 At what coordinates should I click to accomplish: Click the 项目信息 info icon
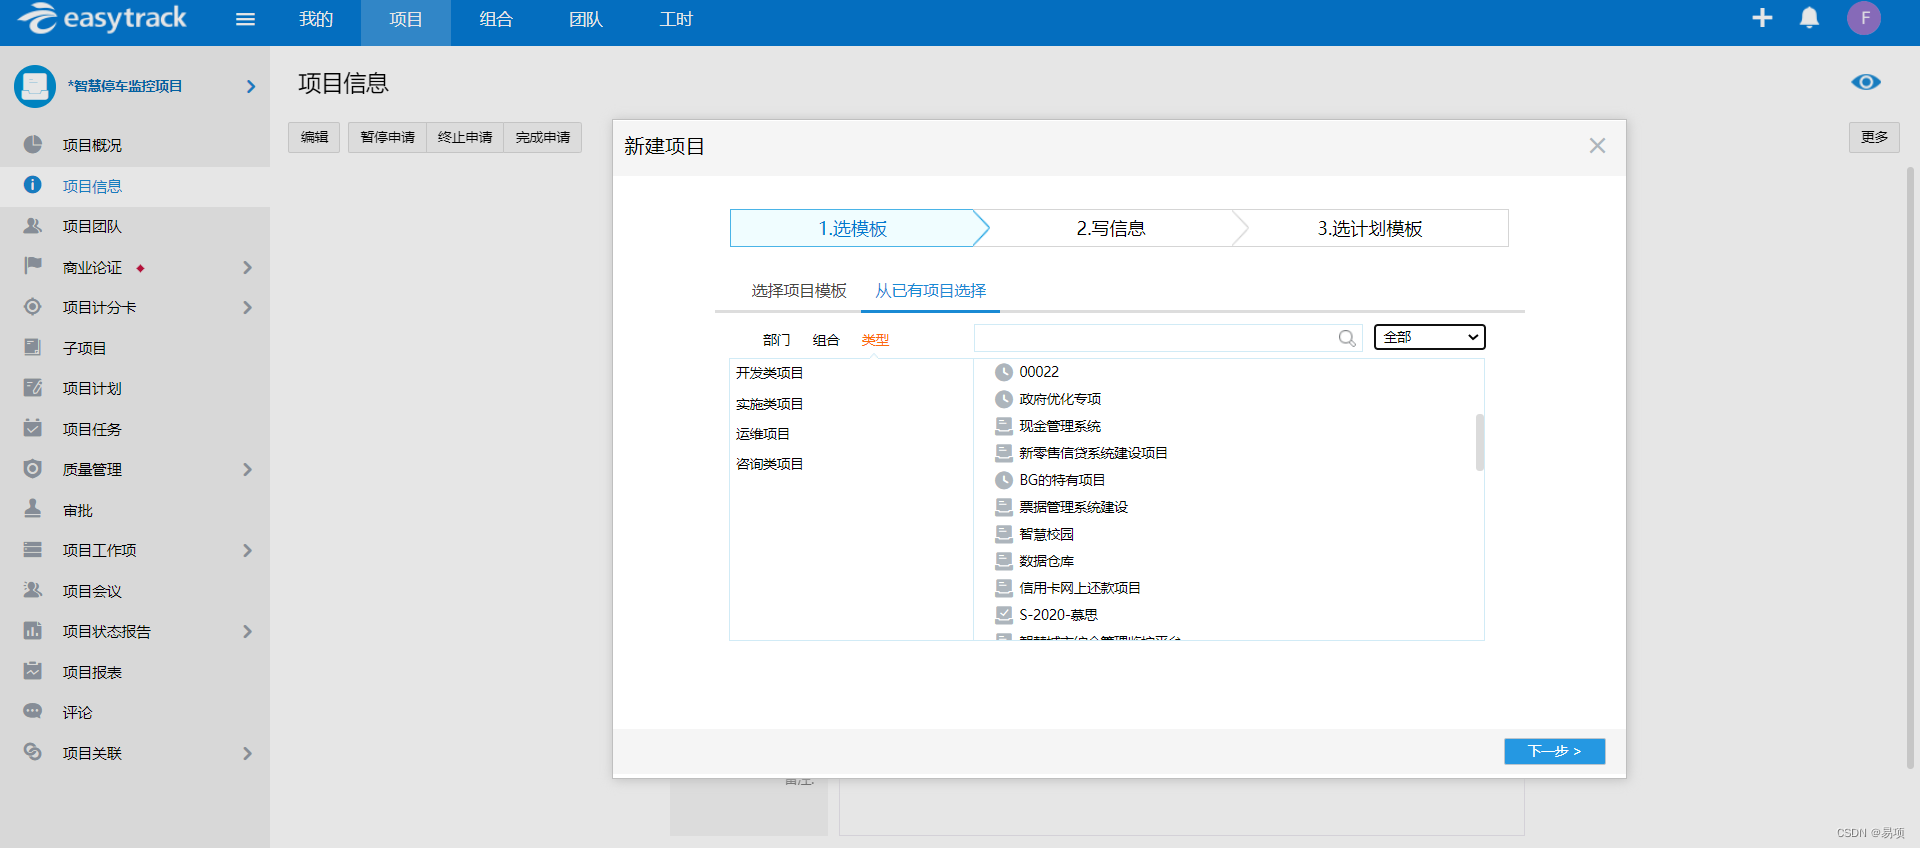(x=33, y=185)
